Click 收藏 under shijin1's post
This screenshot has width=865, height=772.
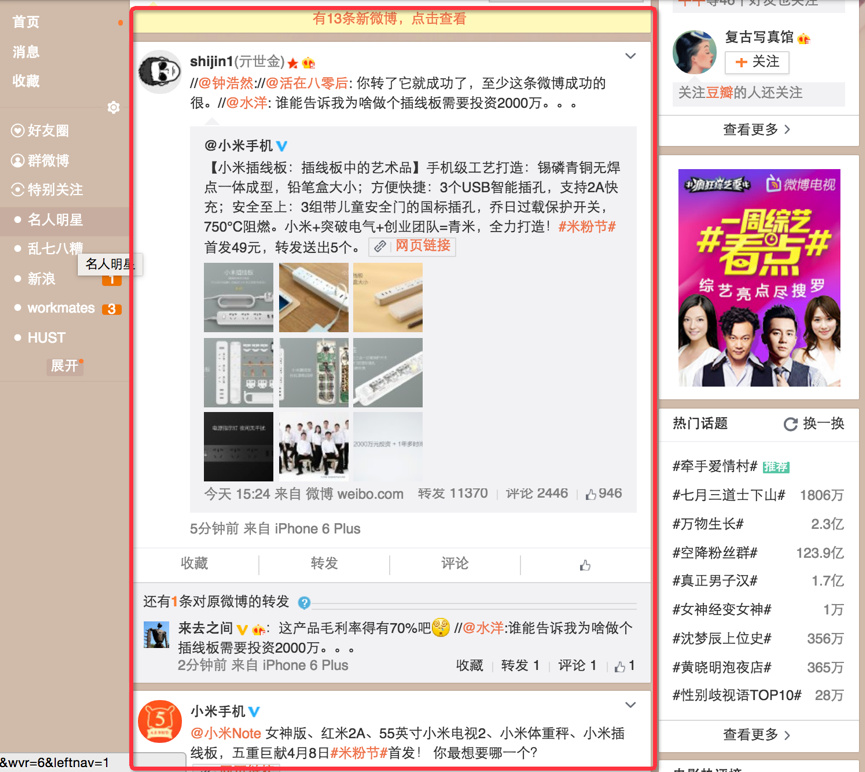tap(194, 563)
